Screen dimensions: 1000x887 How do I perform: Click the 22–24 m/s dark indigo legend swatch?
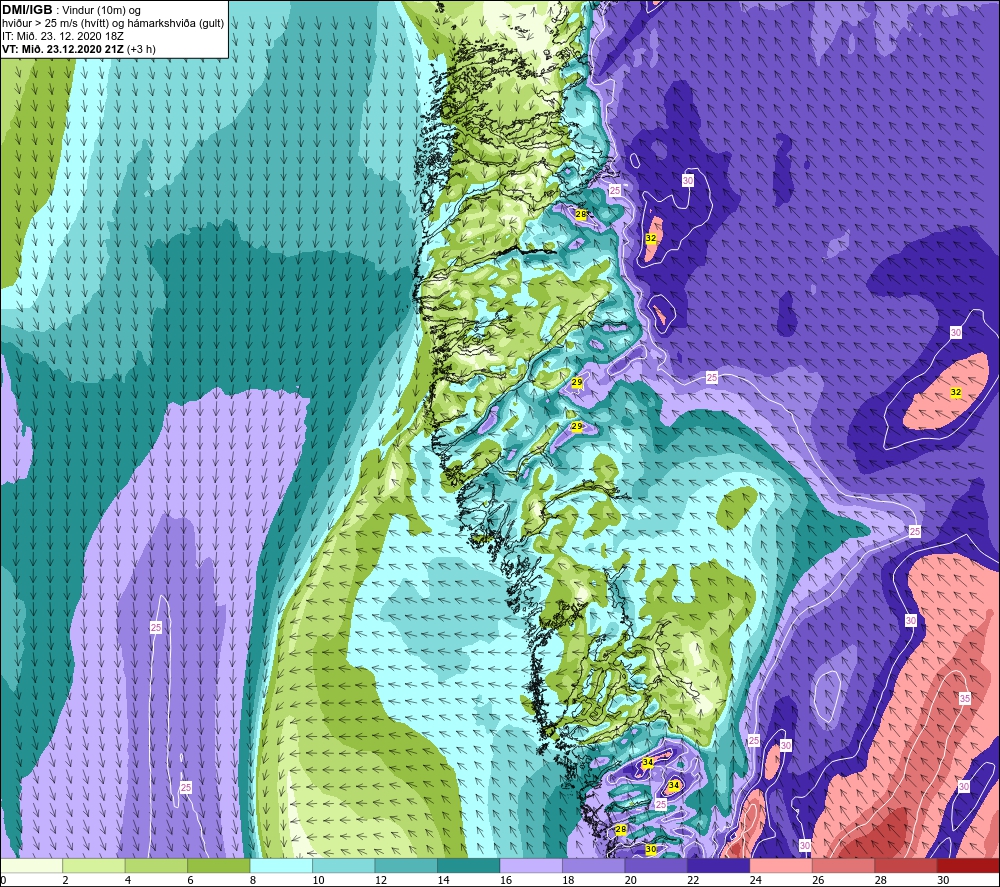[719, 865]
